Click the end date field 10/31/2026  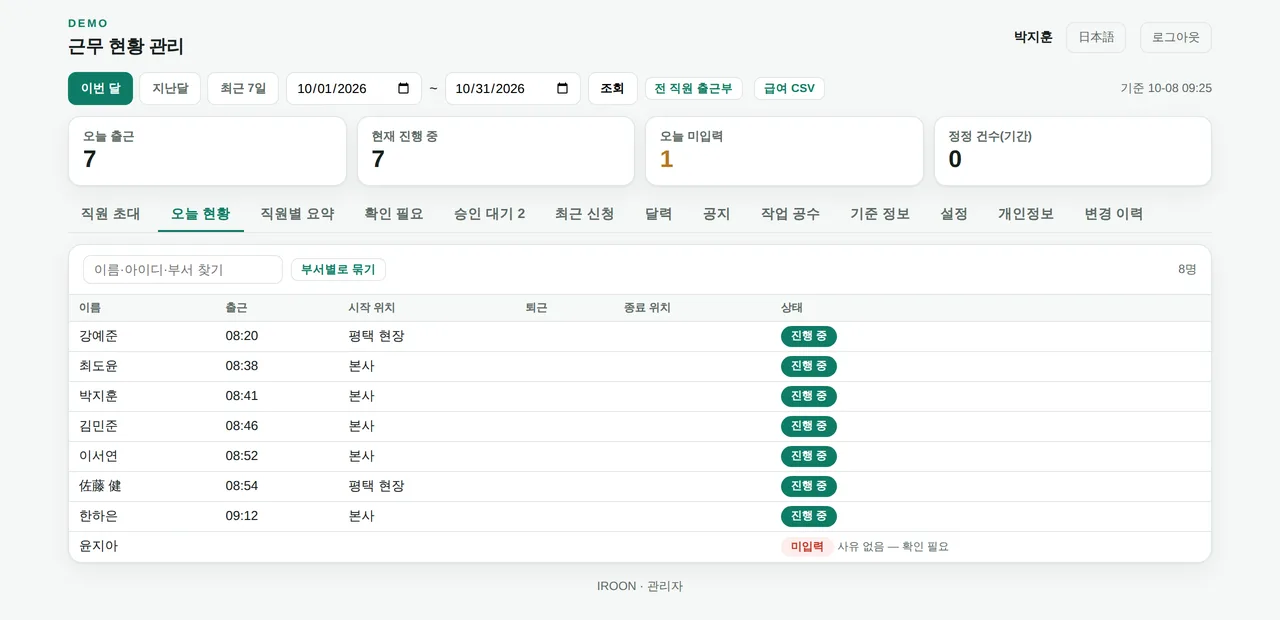tap(512, 88)
